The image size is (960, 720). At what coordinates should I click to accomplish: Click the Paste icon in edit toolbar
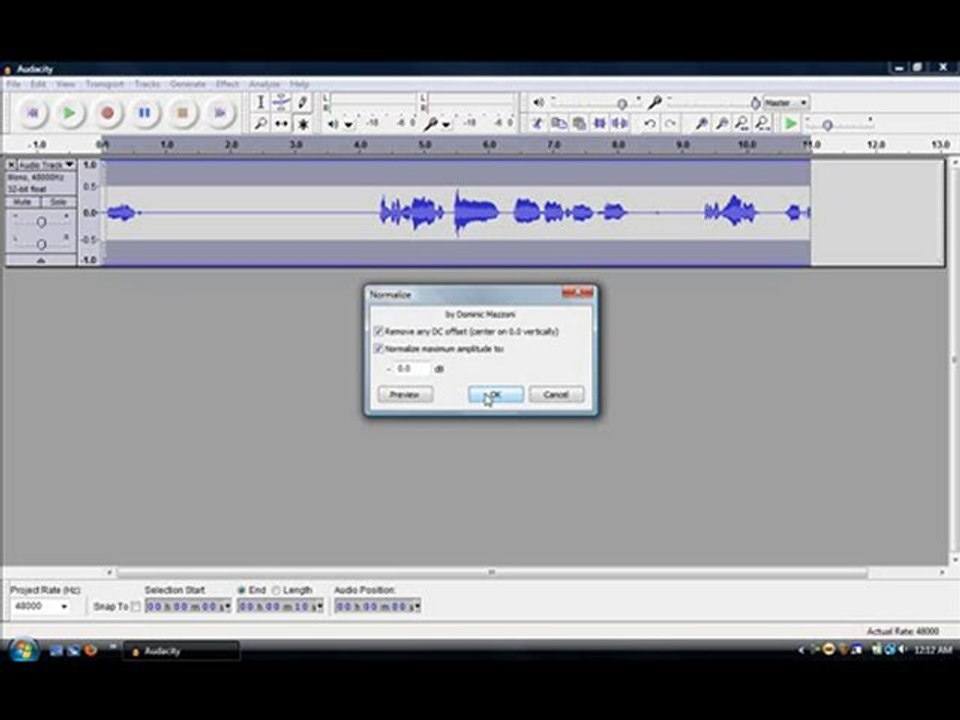pos(579,124)
